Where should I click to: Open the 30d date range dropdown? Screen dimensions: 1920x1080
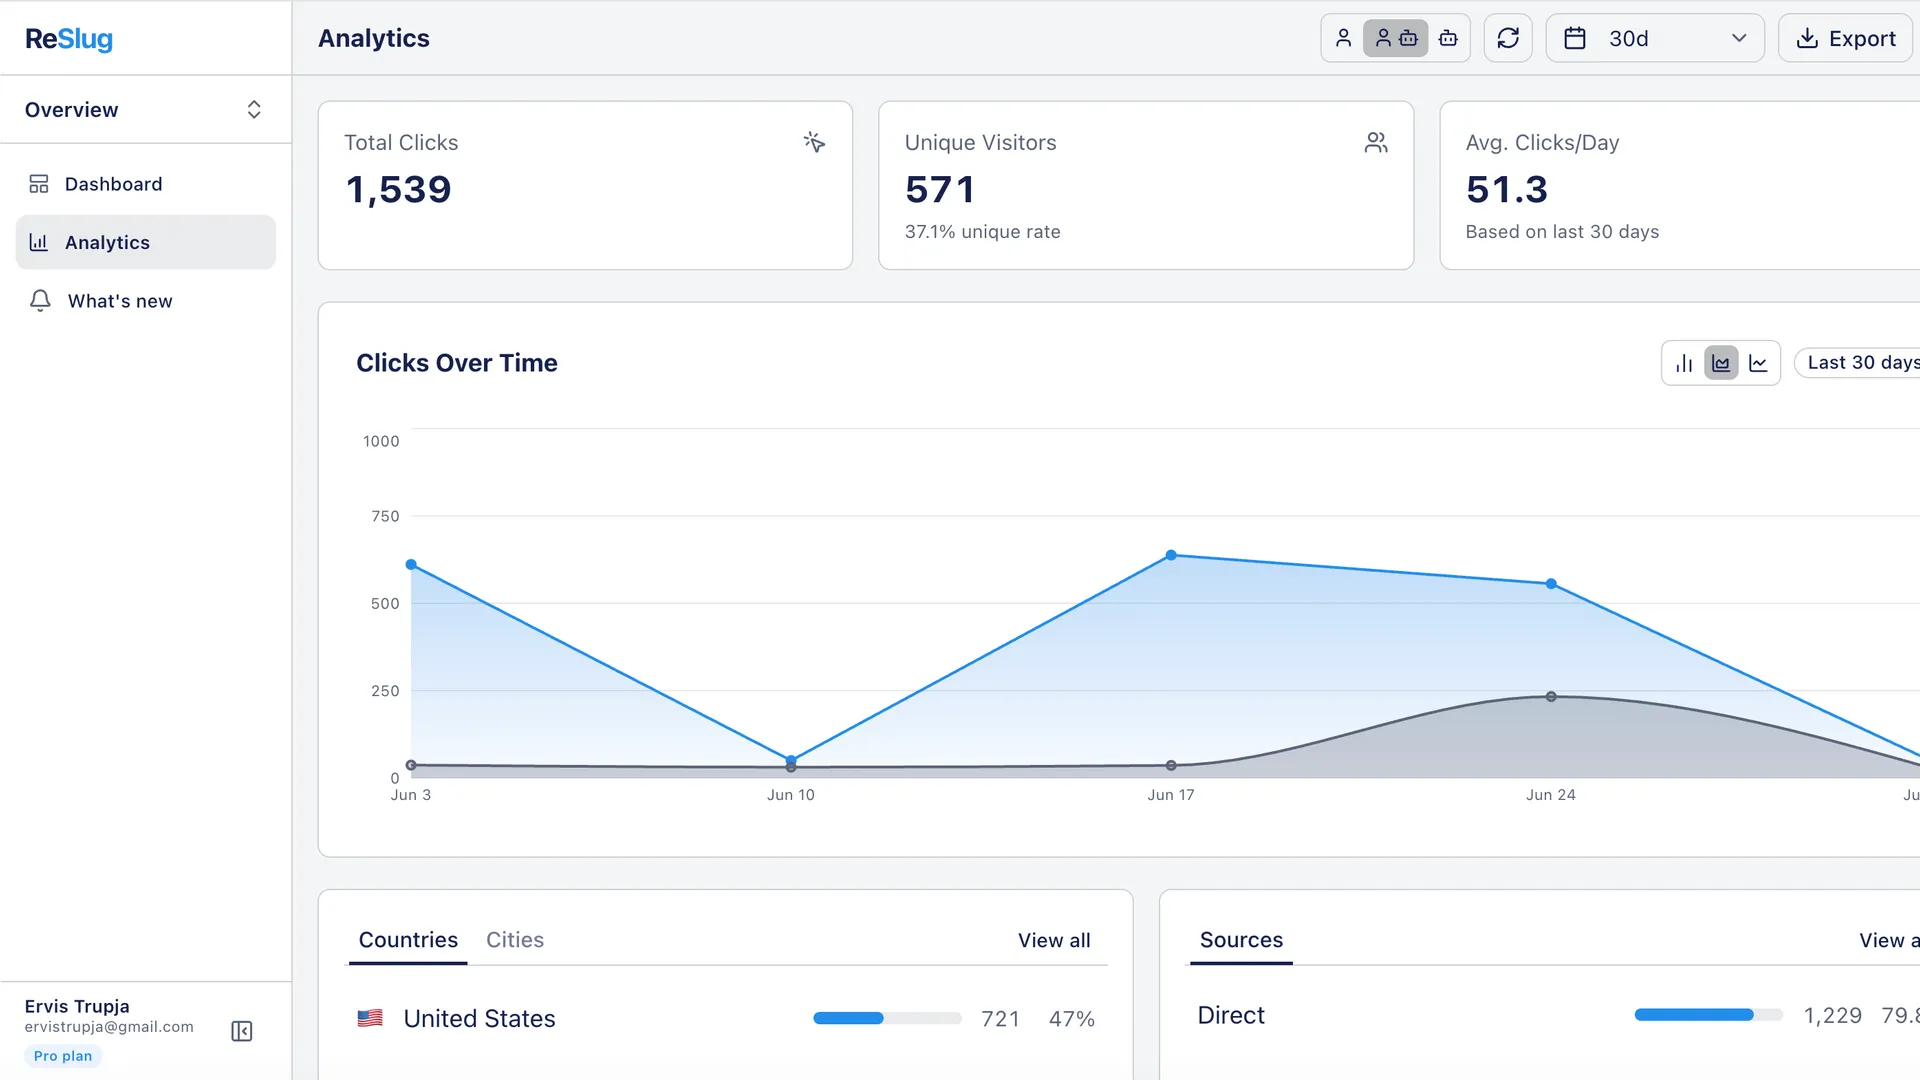(x=1655, y=38)
